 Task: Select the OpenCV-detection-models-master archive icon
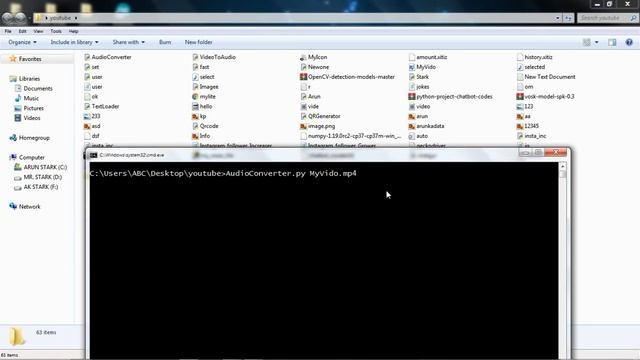click(303, 77)
